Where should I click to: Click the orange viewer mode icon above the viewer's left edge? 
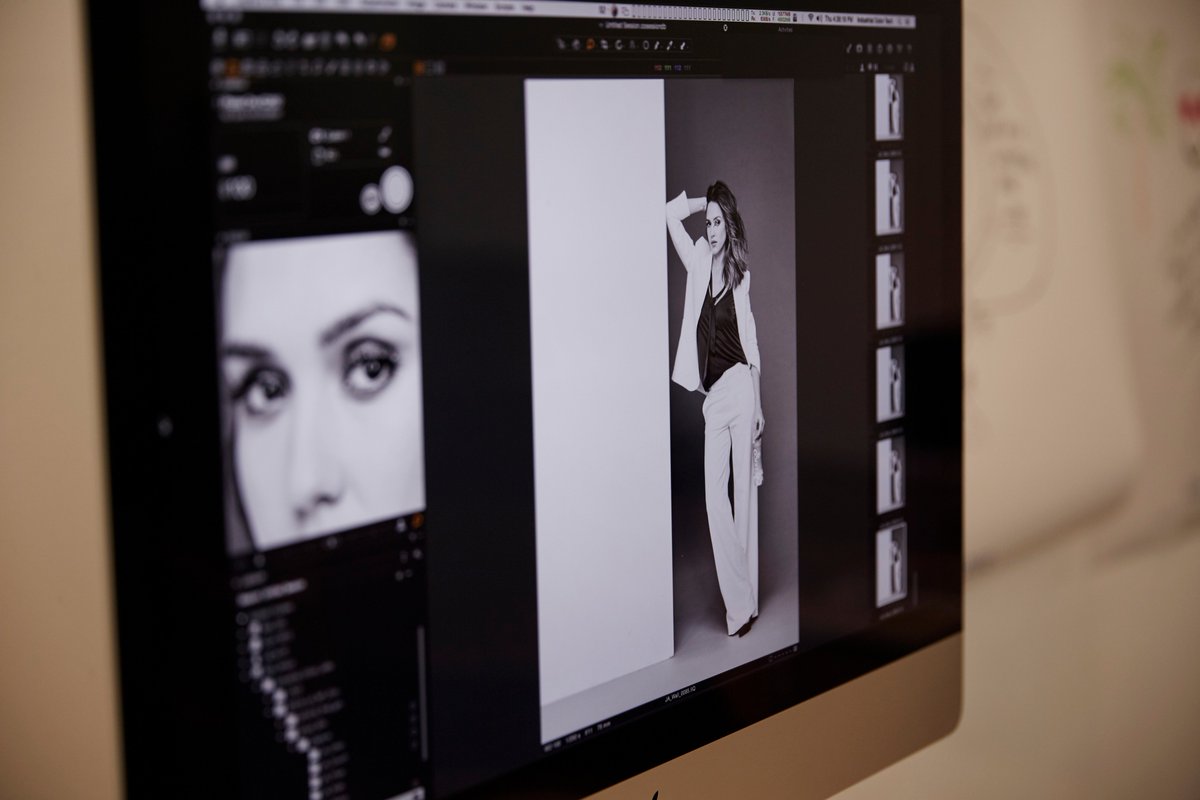(420, 68)
